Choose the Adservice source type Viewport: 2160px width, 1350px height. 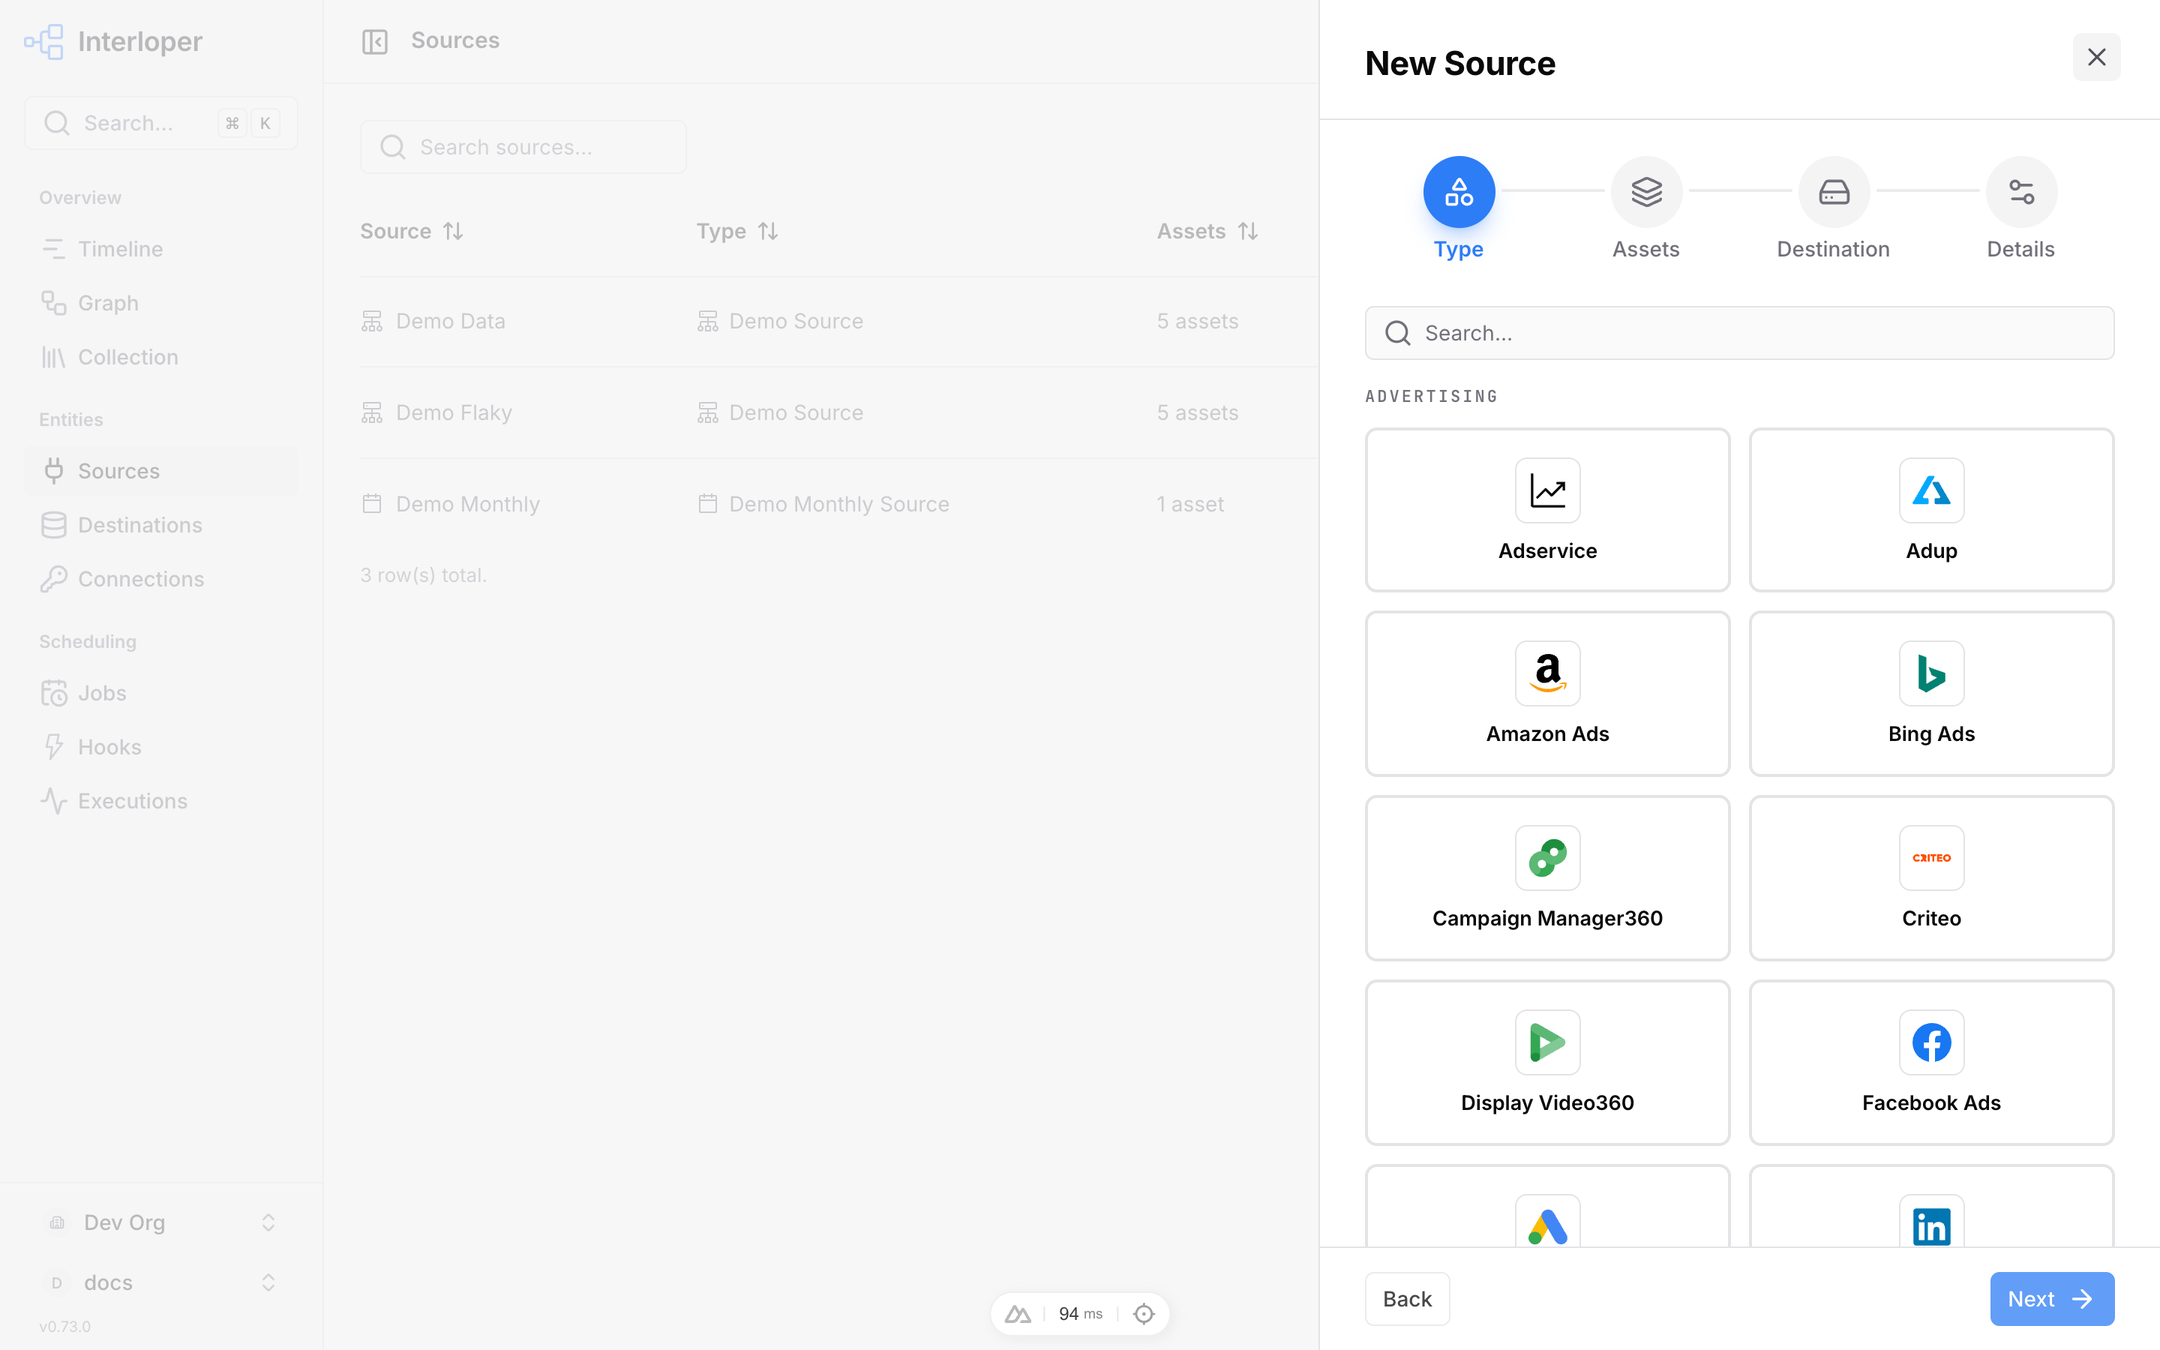(x=1547, y=510)
